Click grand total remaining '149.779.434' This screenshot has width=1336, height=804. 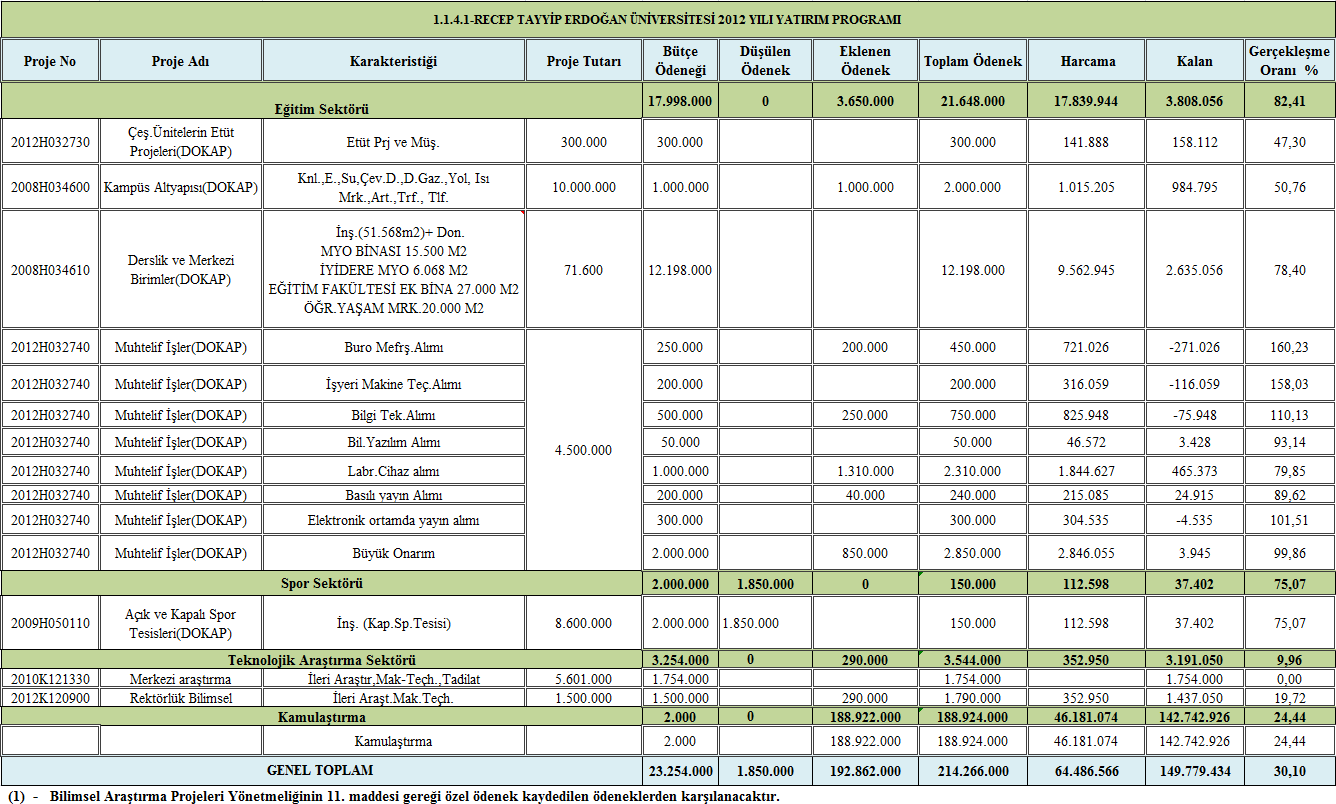point(1195,771)
